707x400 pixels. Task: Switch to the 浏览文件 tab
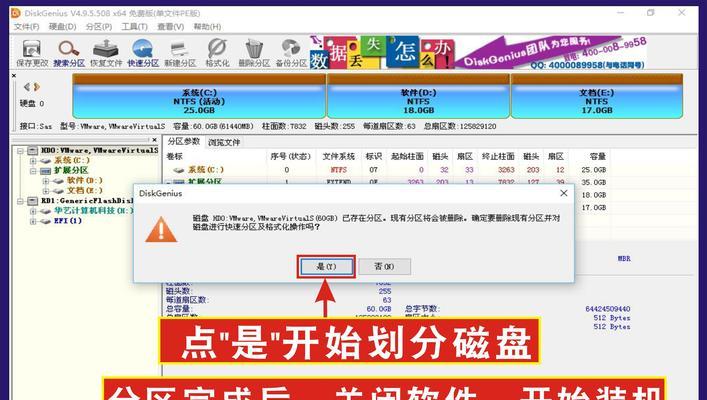224,143
